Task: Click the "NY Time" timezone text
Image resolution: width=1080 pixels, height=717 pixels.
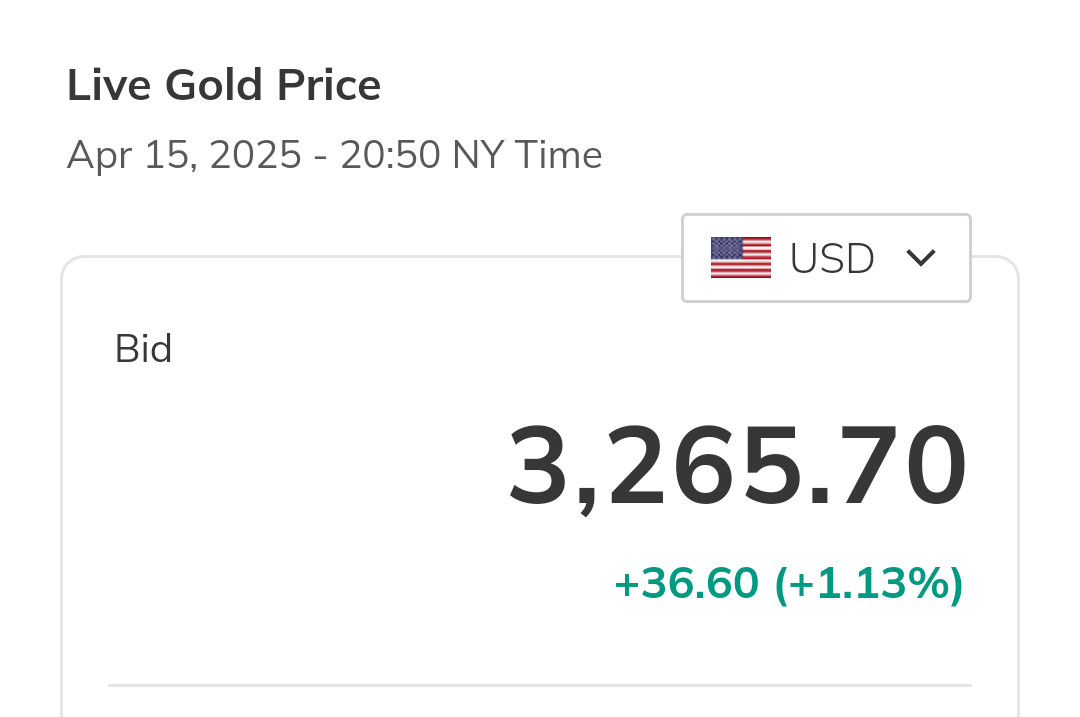Action: (527, 156)
